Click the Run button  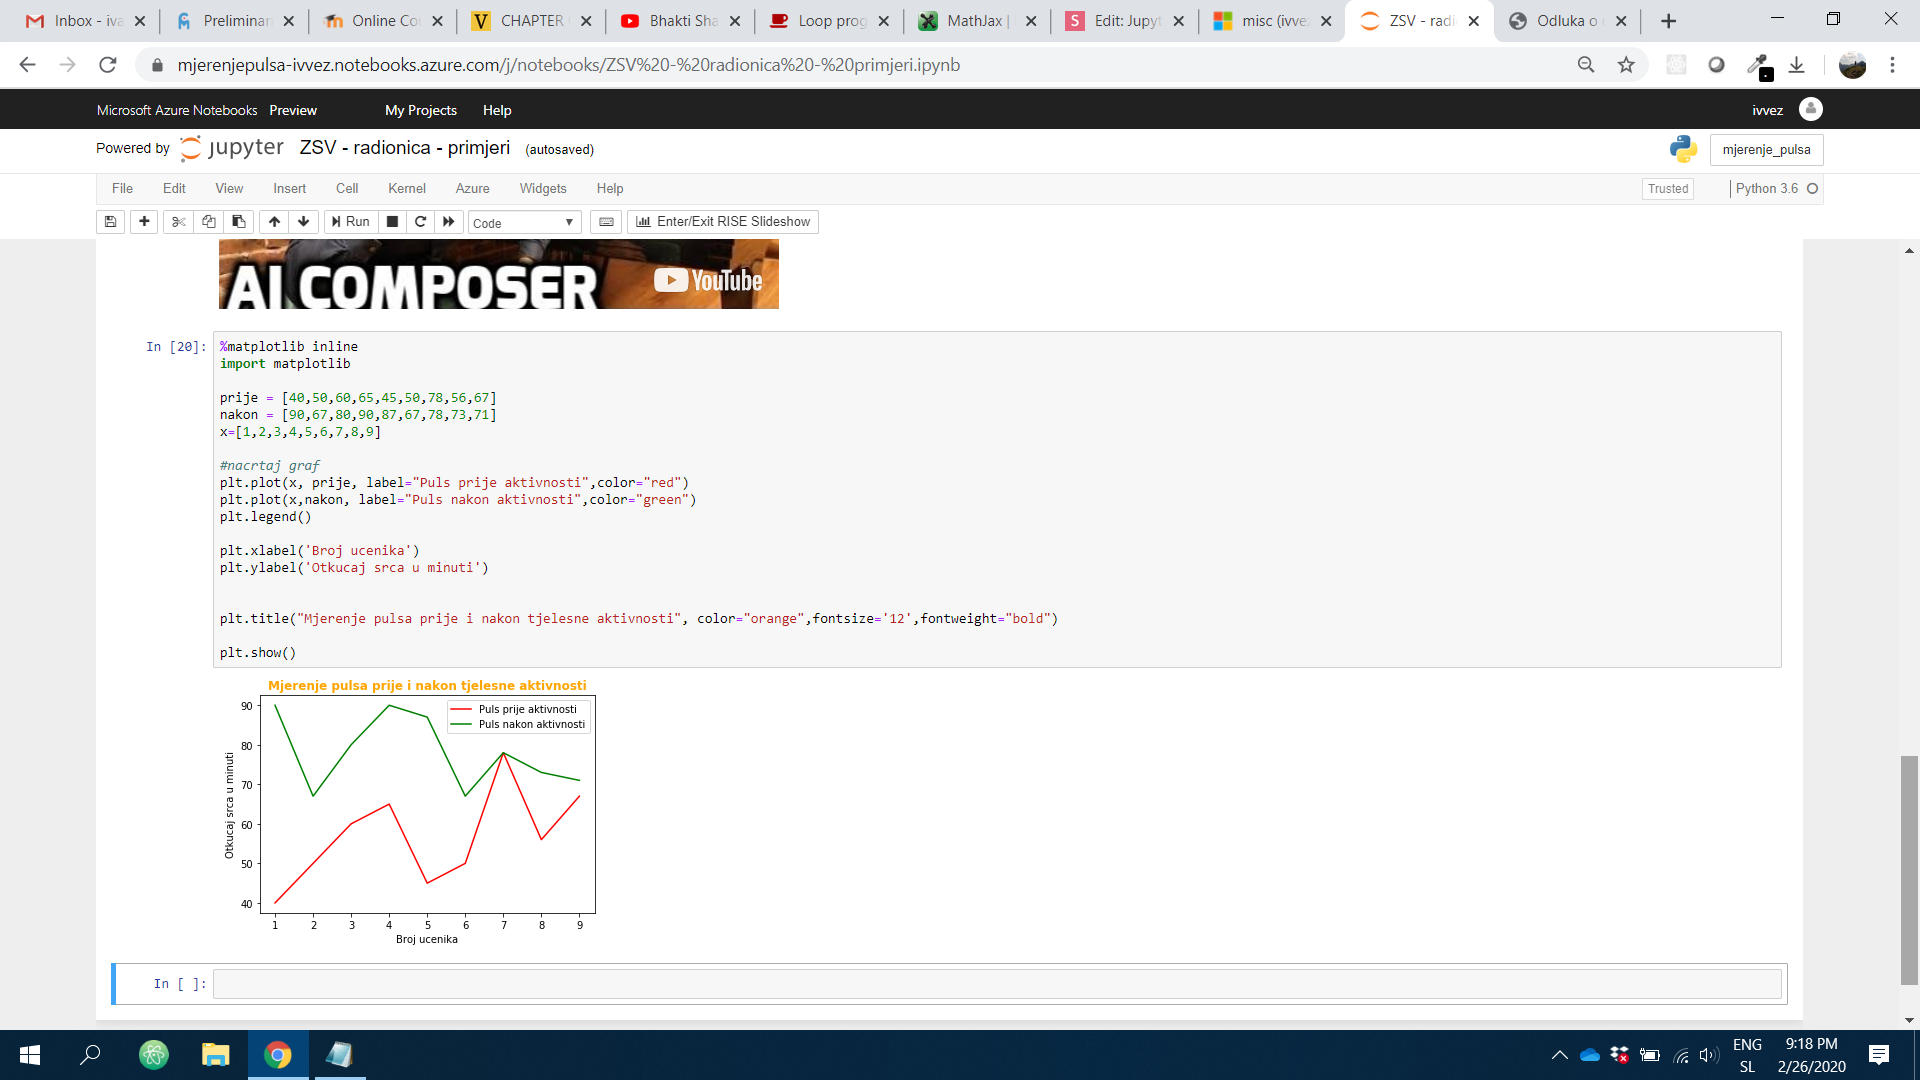[x=351, y=222]
